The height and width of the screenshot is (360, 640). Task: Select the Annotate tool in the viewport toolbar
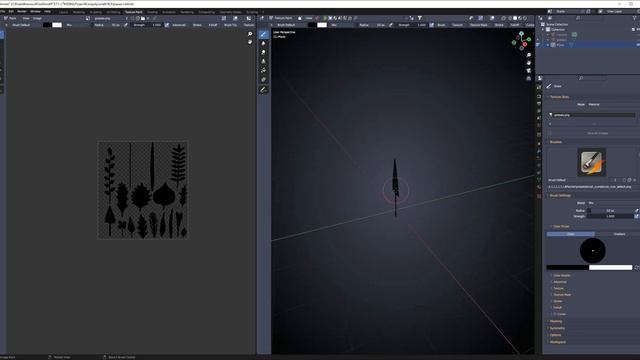coord(263,90)
